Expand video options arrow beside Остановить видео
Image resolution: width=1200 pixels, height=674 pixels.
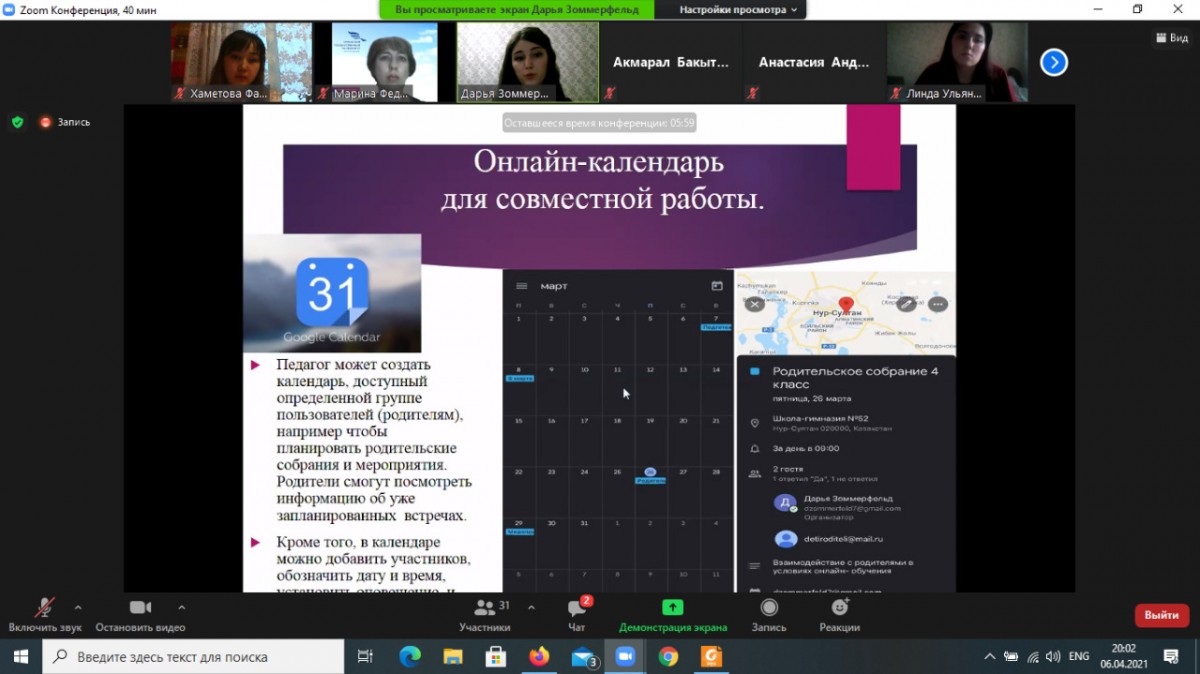pyautogui.click(x=181, y=607)
